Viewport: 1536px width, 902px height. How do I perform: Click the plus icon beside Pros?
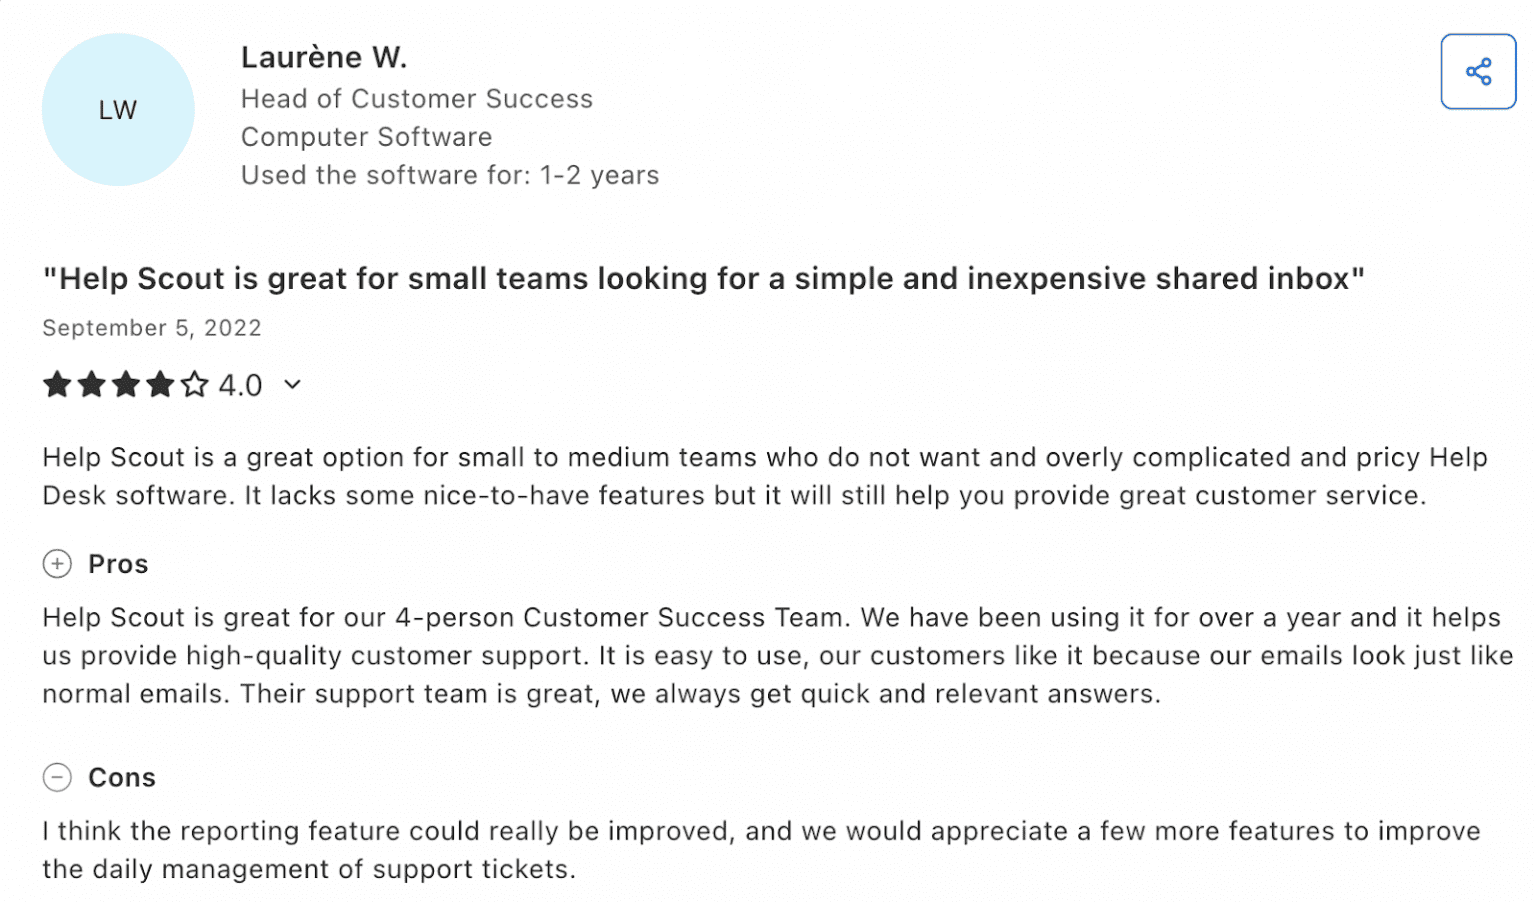click(57, 564)
